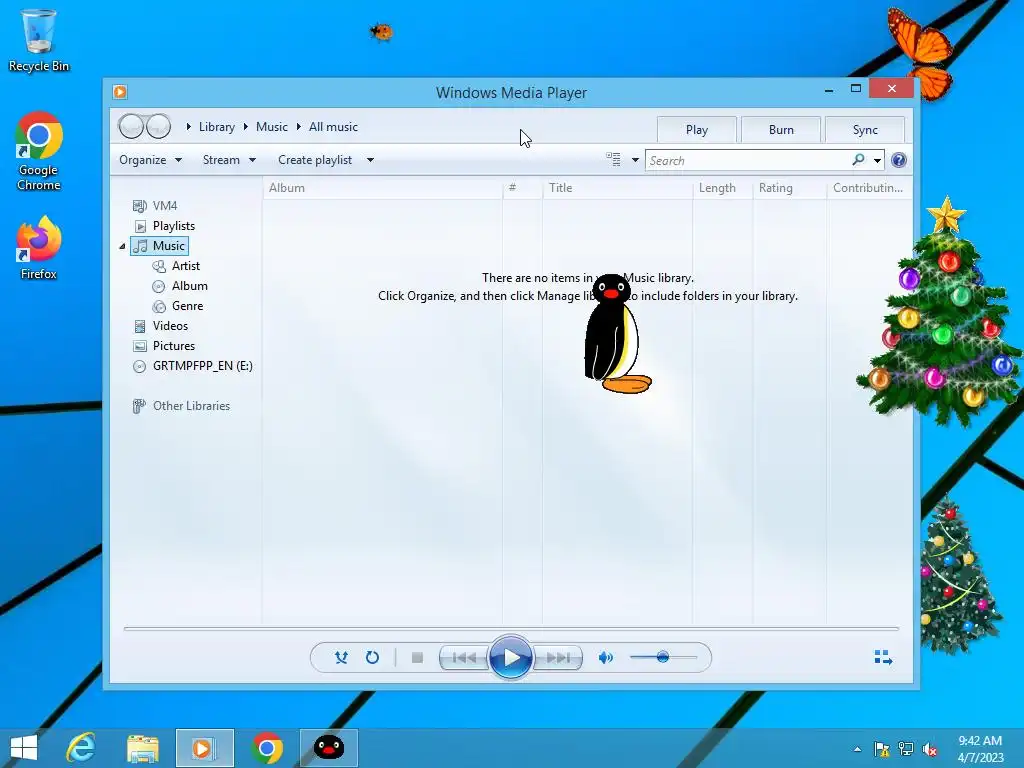
Task: Switch to Now Playing view
Action: coord(883,657)
